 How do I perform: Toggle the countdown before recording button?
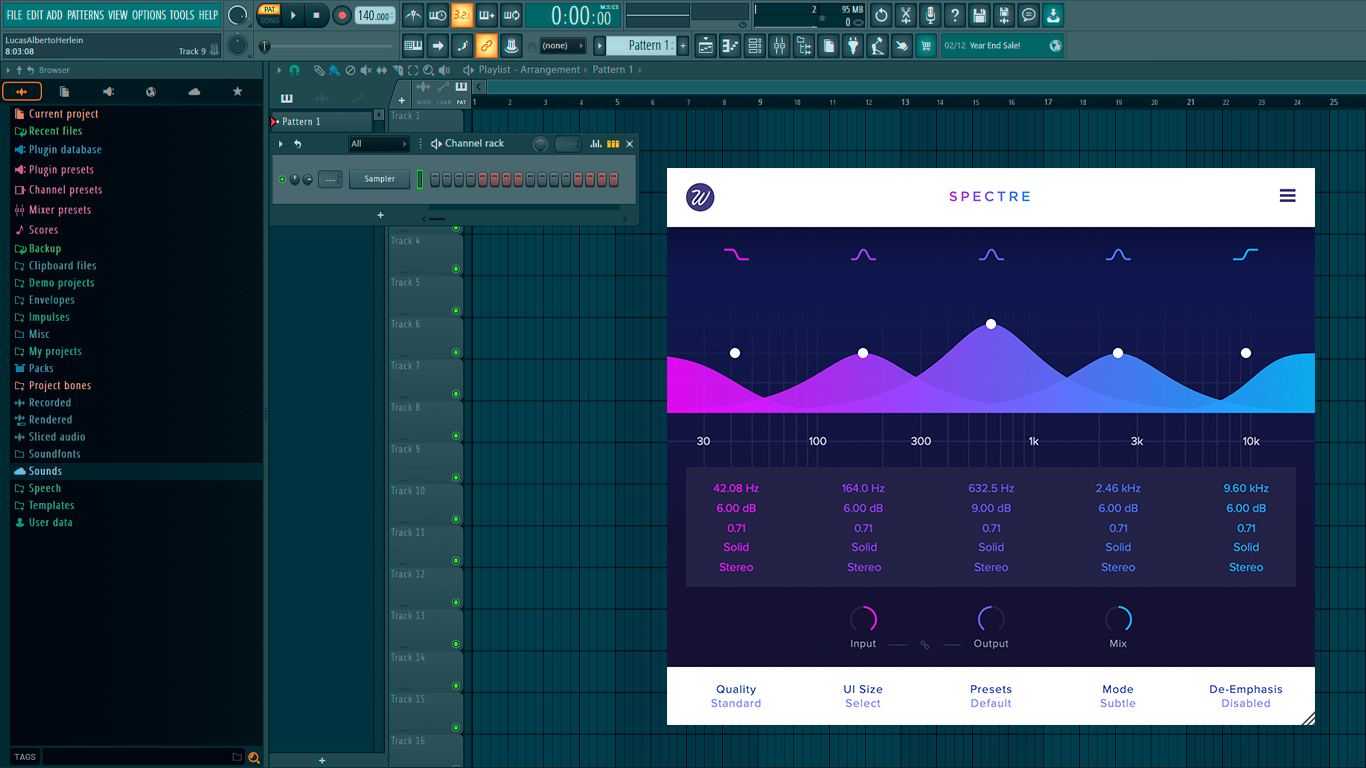point(462,15)
